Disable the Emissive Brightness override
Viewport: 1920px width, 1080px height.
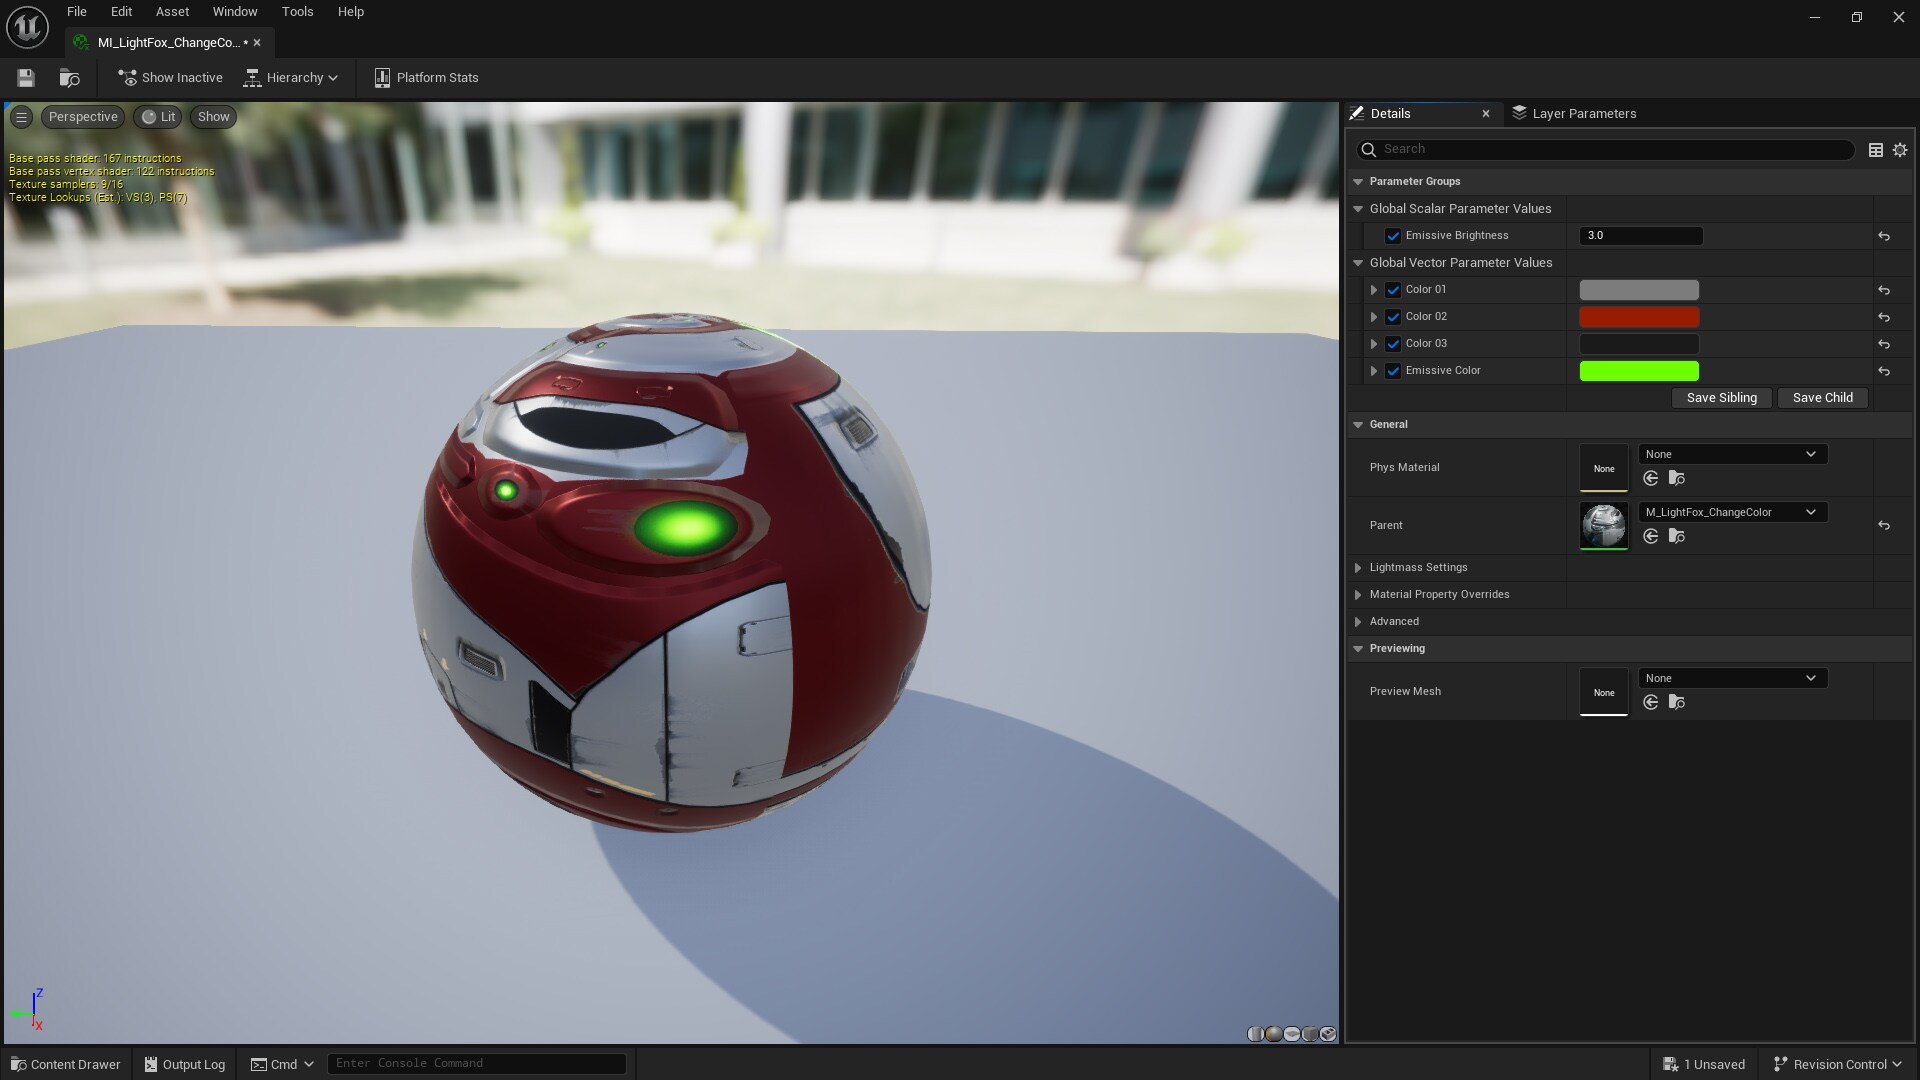click(1393, 235)
